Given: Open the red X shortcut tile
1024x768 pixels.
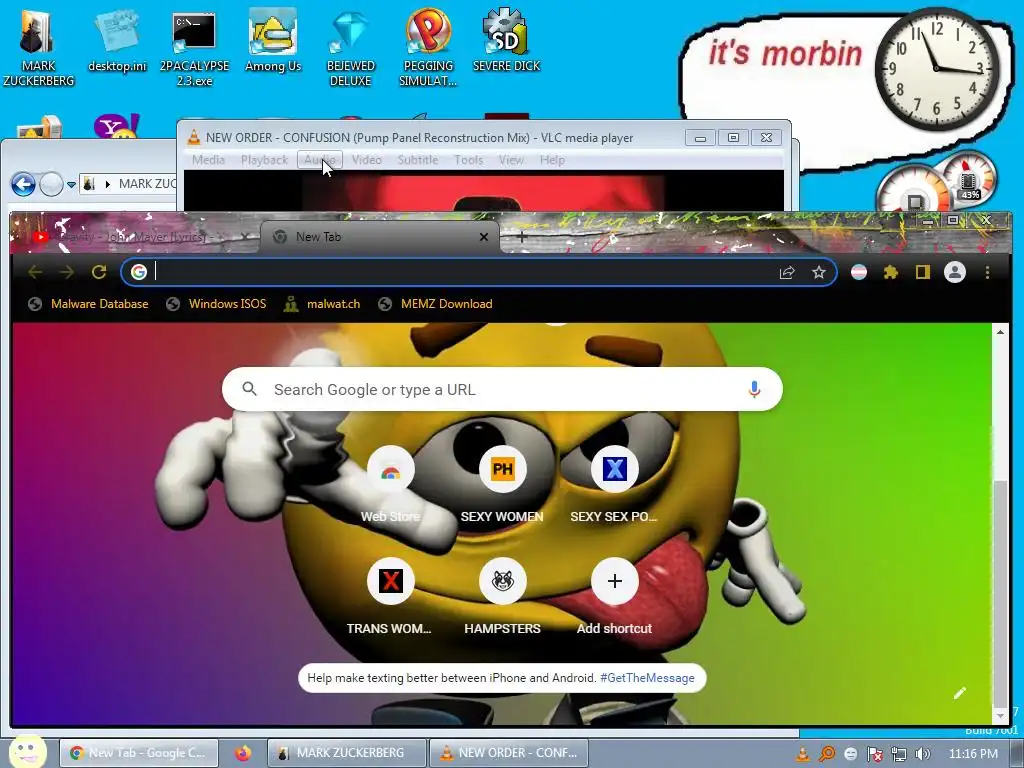Looking at the screenshot, I should point(390,596).
